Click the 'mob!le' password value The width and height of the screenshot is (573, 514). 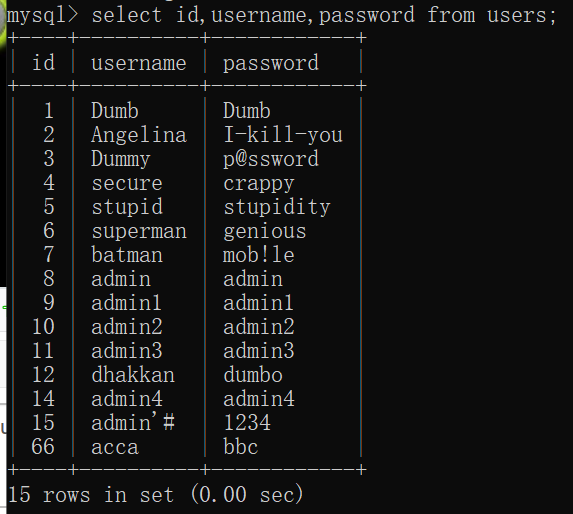point(259,255)
